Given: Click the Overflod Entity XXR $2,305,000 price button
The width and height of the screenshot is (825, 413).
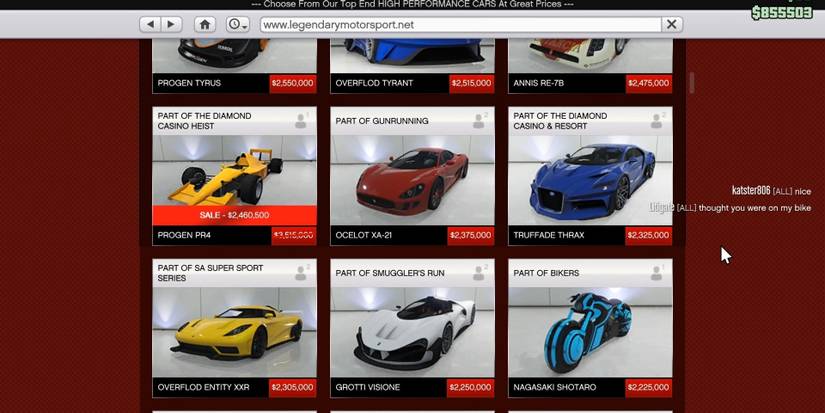Looking at the screenshot, I should (293, 387).
